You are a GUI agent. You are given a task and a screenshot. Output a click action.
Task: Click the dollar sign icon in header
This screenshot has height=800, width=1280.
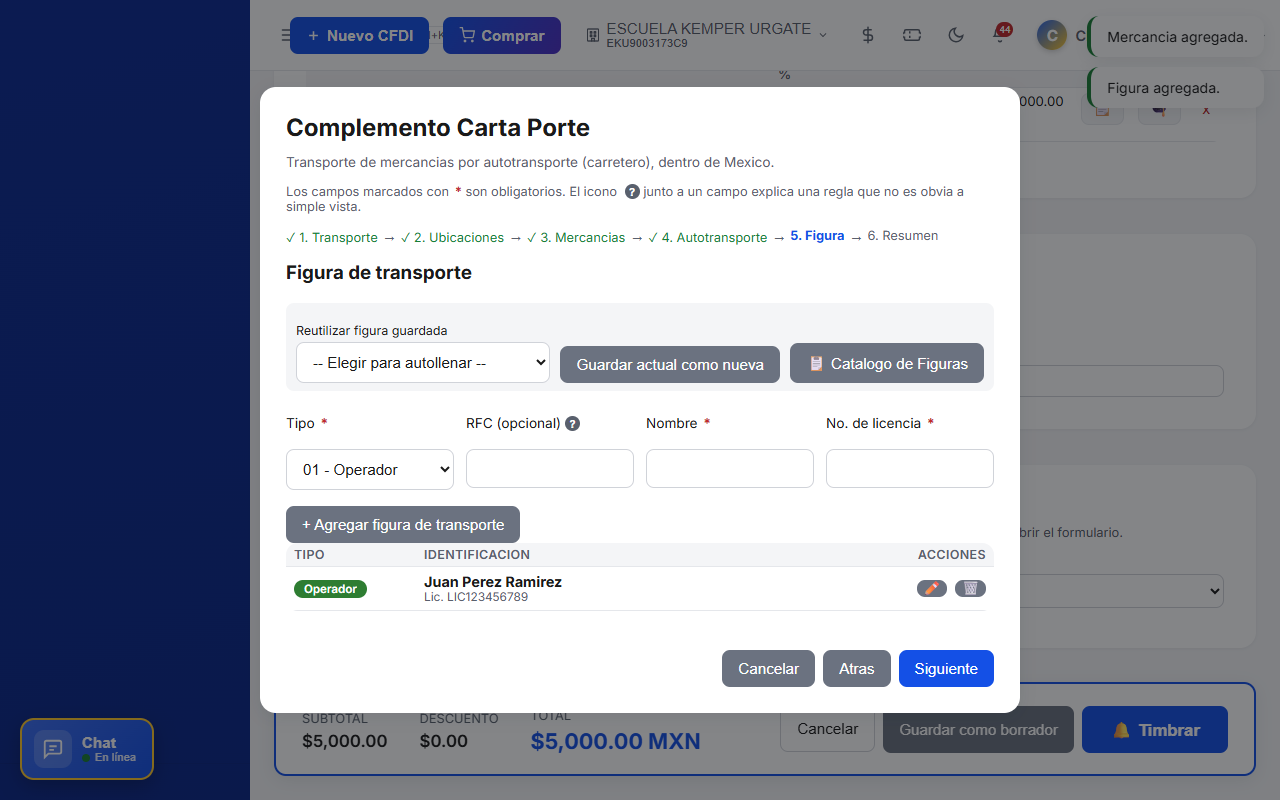[868, 35]
